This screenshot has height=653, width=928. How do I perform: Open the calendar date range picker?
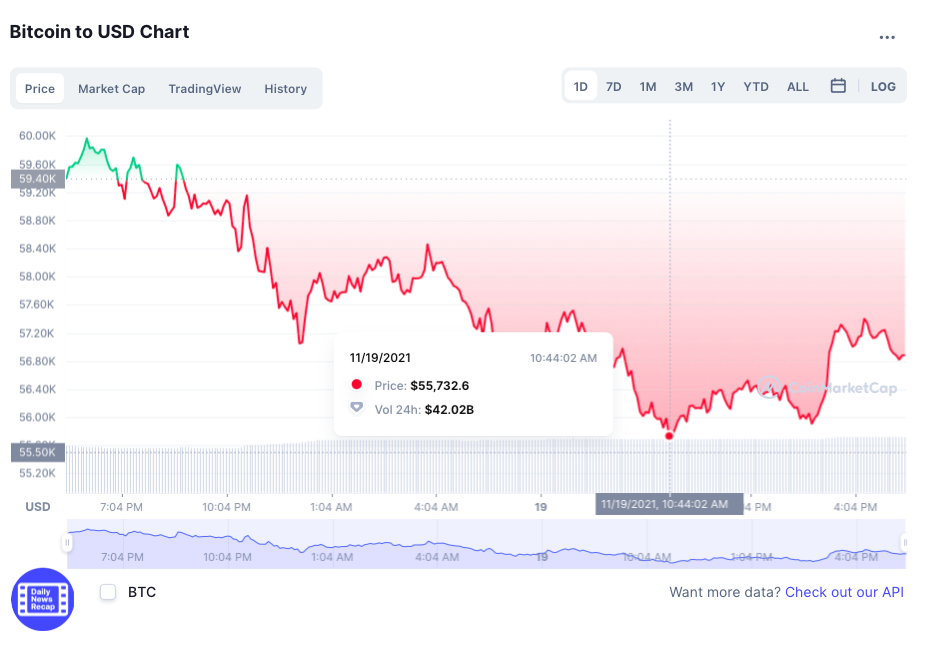838,86
